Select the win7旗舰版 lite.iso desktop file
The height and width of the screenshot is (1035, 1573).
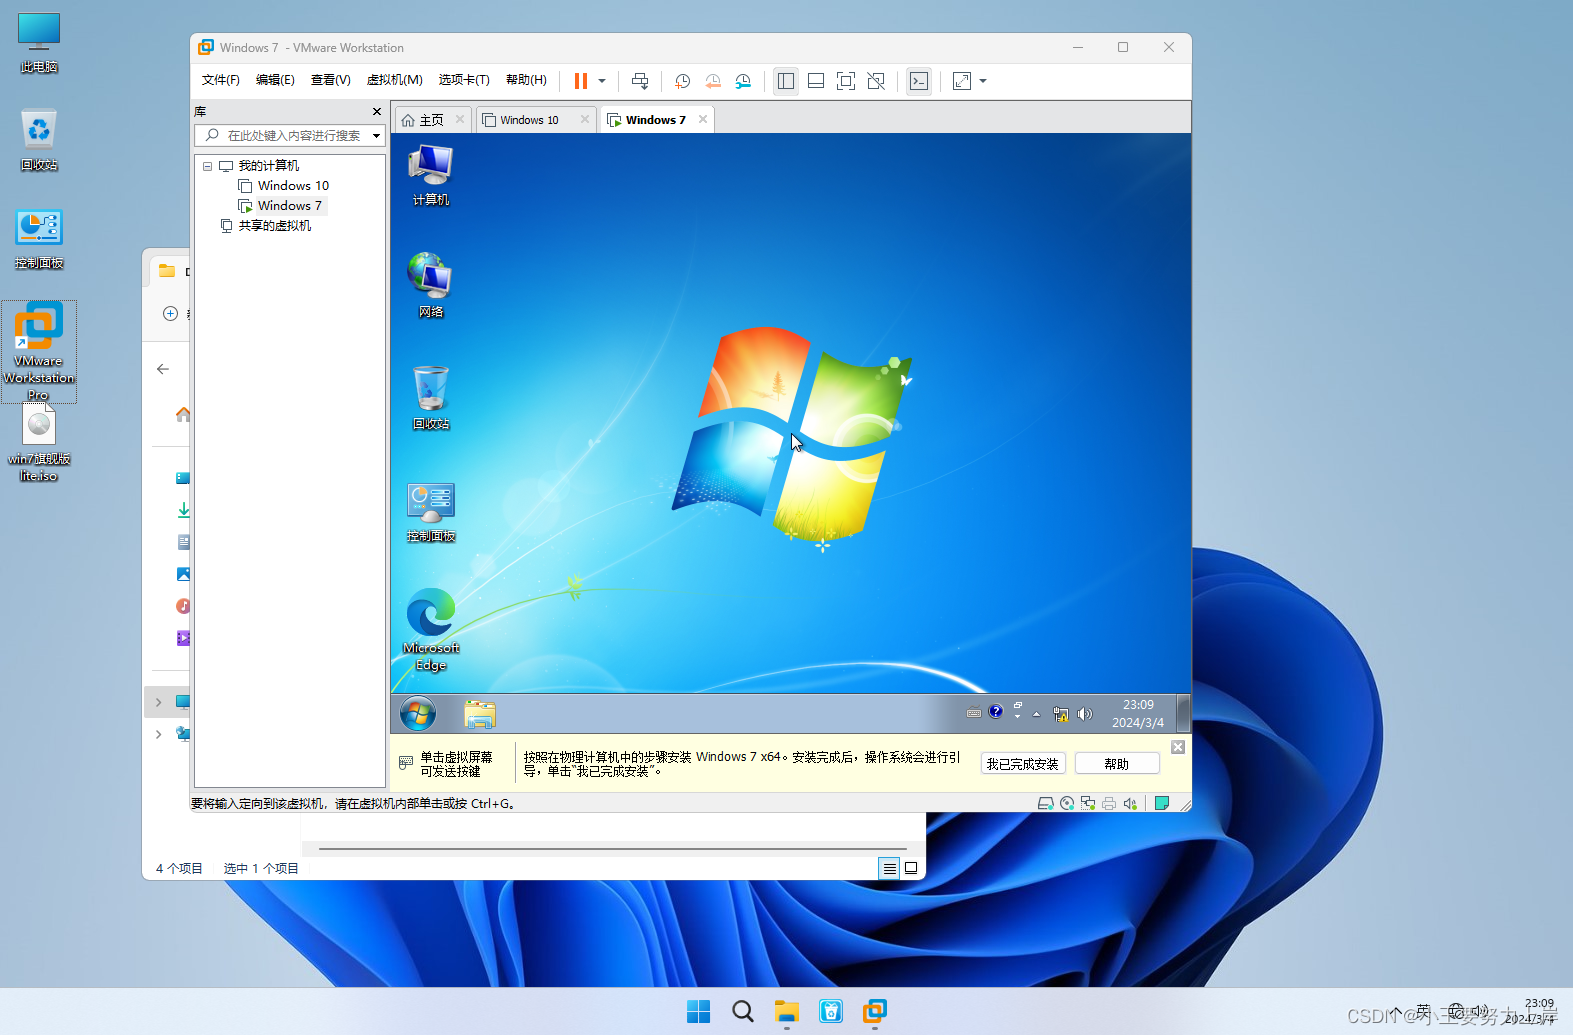tap(39, 444)
